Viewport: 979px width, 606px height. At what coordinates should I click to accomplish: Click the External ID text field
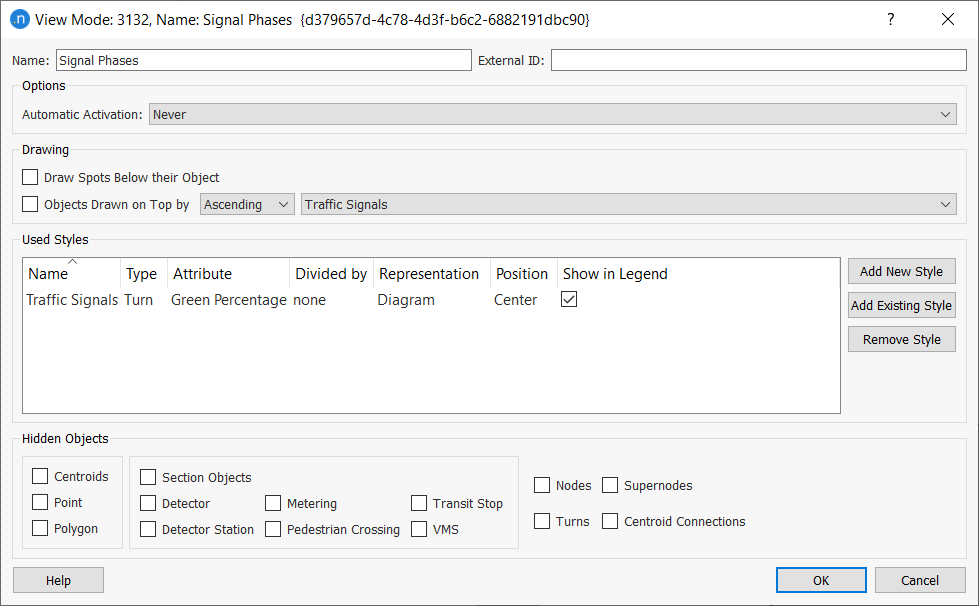click(x=758, y=61)
